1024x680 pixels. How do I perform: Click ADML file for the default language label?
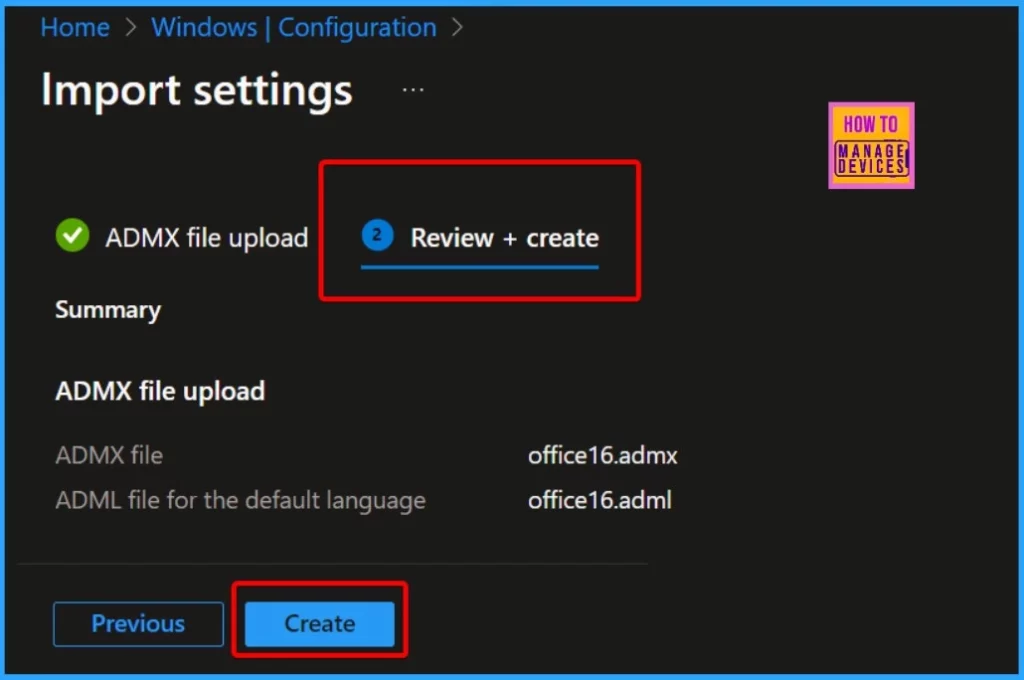(x=240, y=501)
